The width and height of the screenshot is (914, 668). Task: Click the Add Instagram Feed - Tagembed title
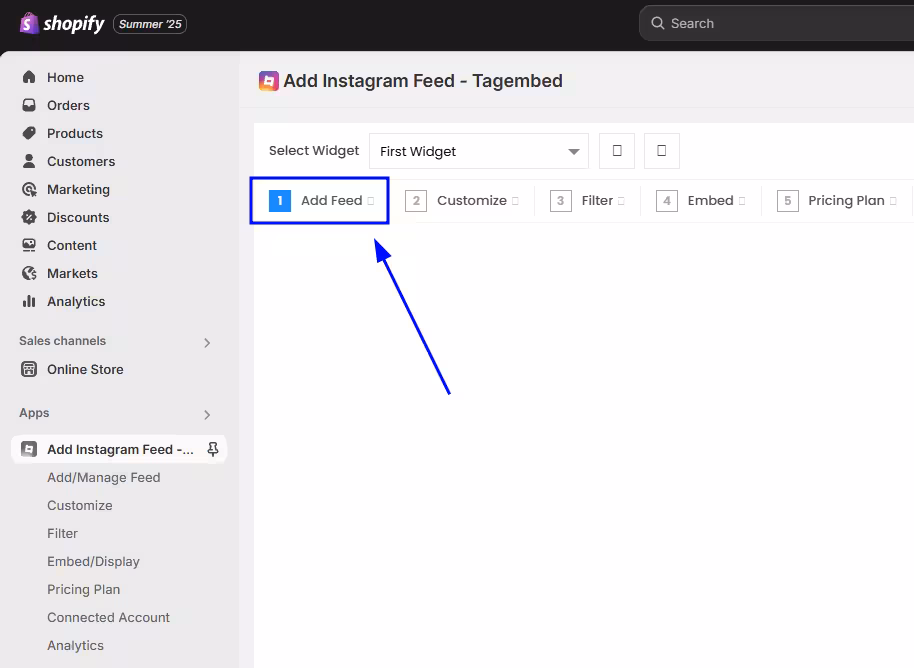click(423, 80)
